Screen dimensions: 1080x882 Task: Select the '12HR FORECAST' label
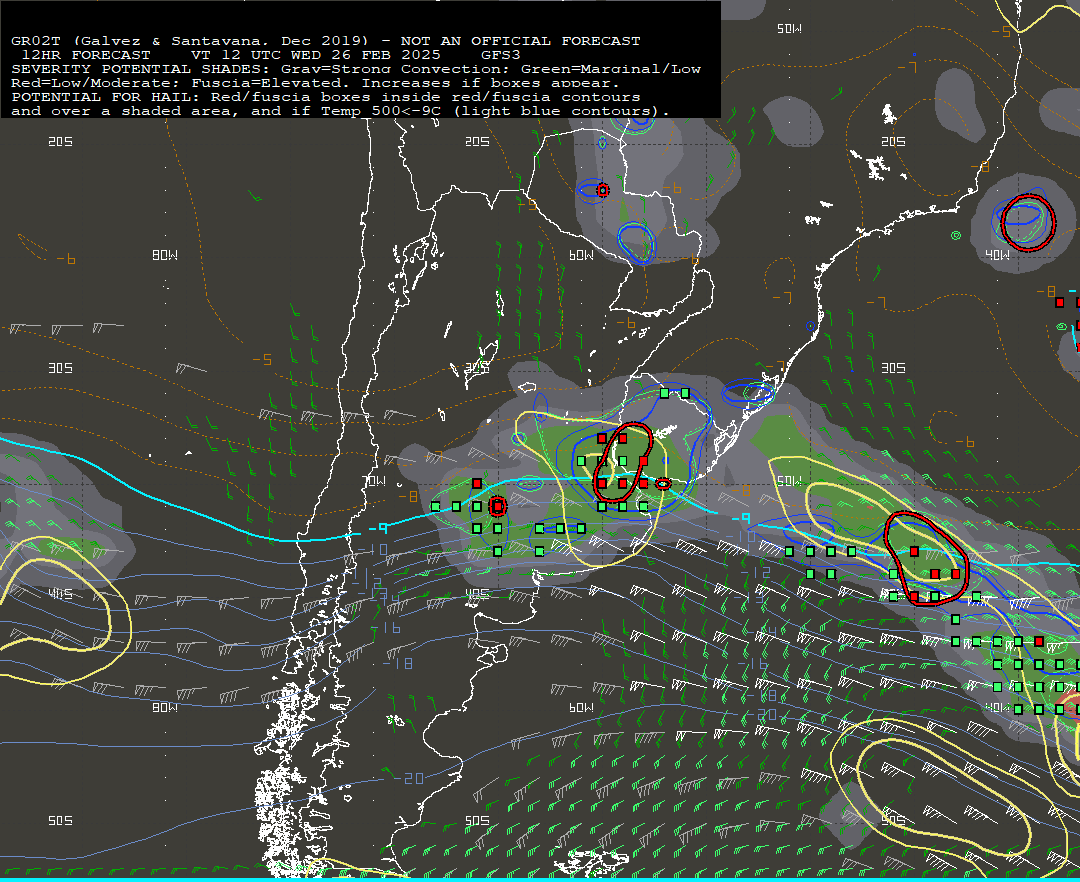[86, 55]
